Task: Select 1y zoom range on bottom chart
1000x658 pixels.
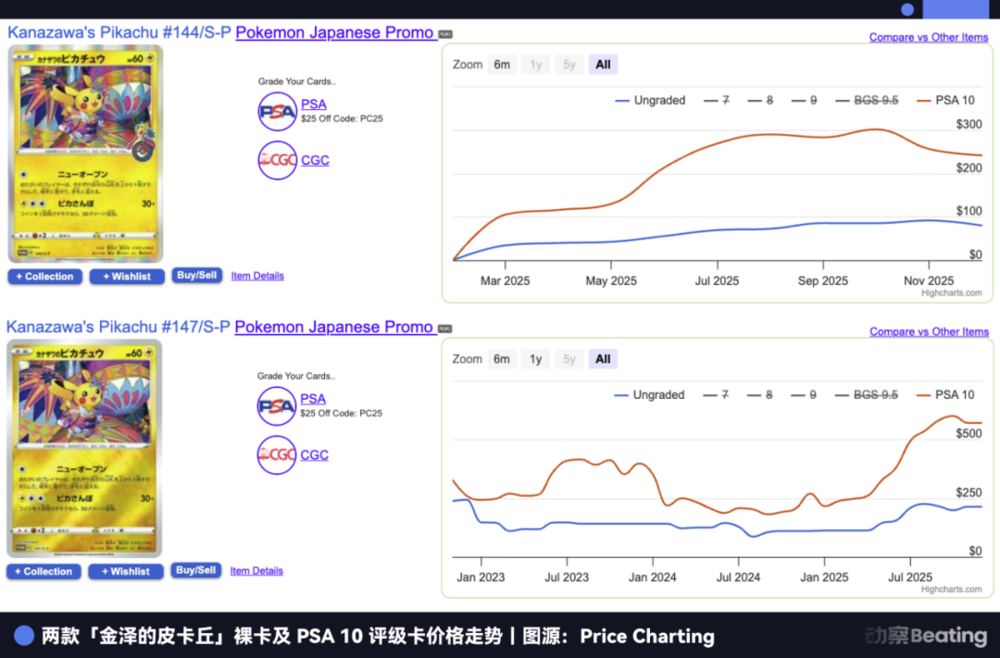Action: click(536, 360)
